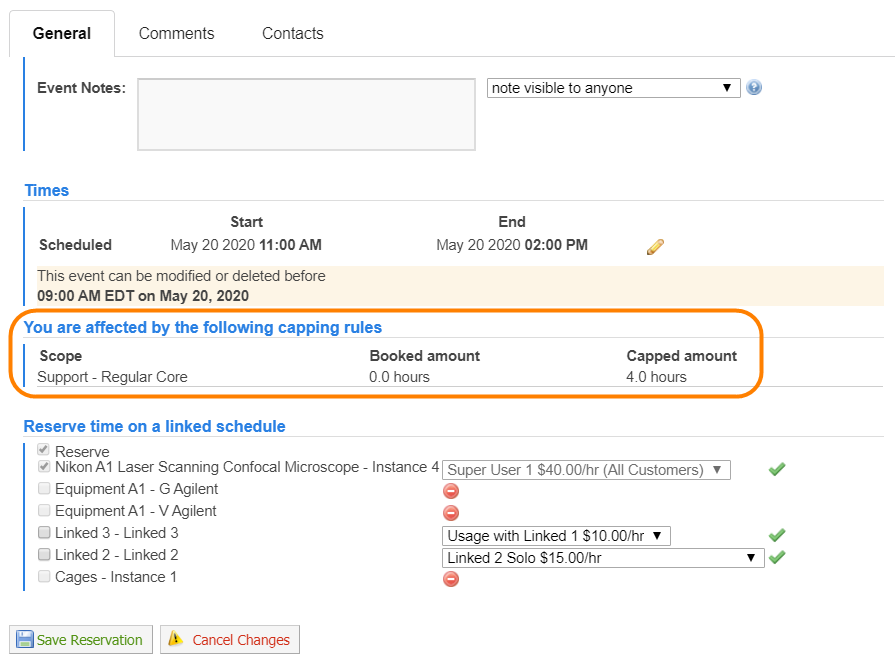Open the Linked 2 Solo $15.00/hr dropdown
895x663 pixels.
603,558
